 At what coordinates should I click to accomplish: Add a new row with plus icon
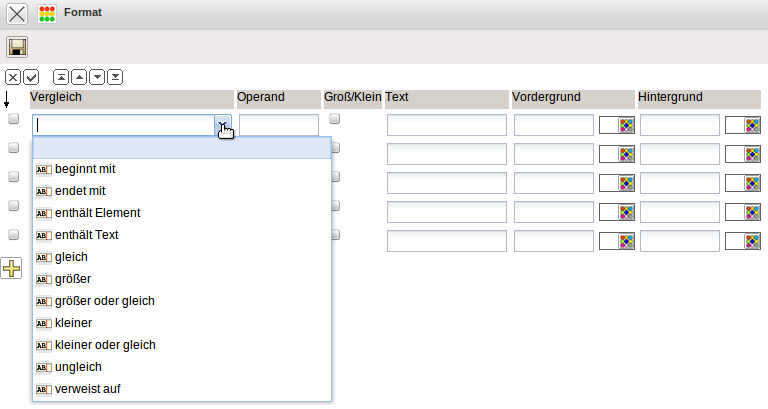pos(12,268)
